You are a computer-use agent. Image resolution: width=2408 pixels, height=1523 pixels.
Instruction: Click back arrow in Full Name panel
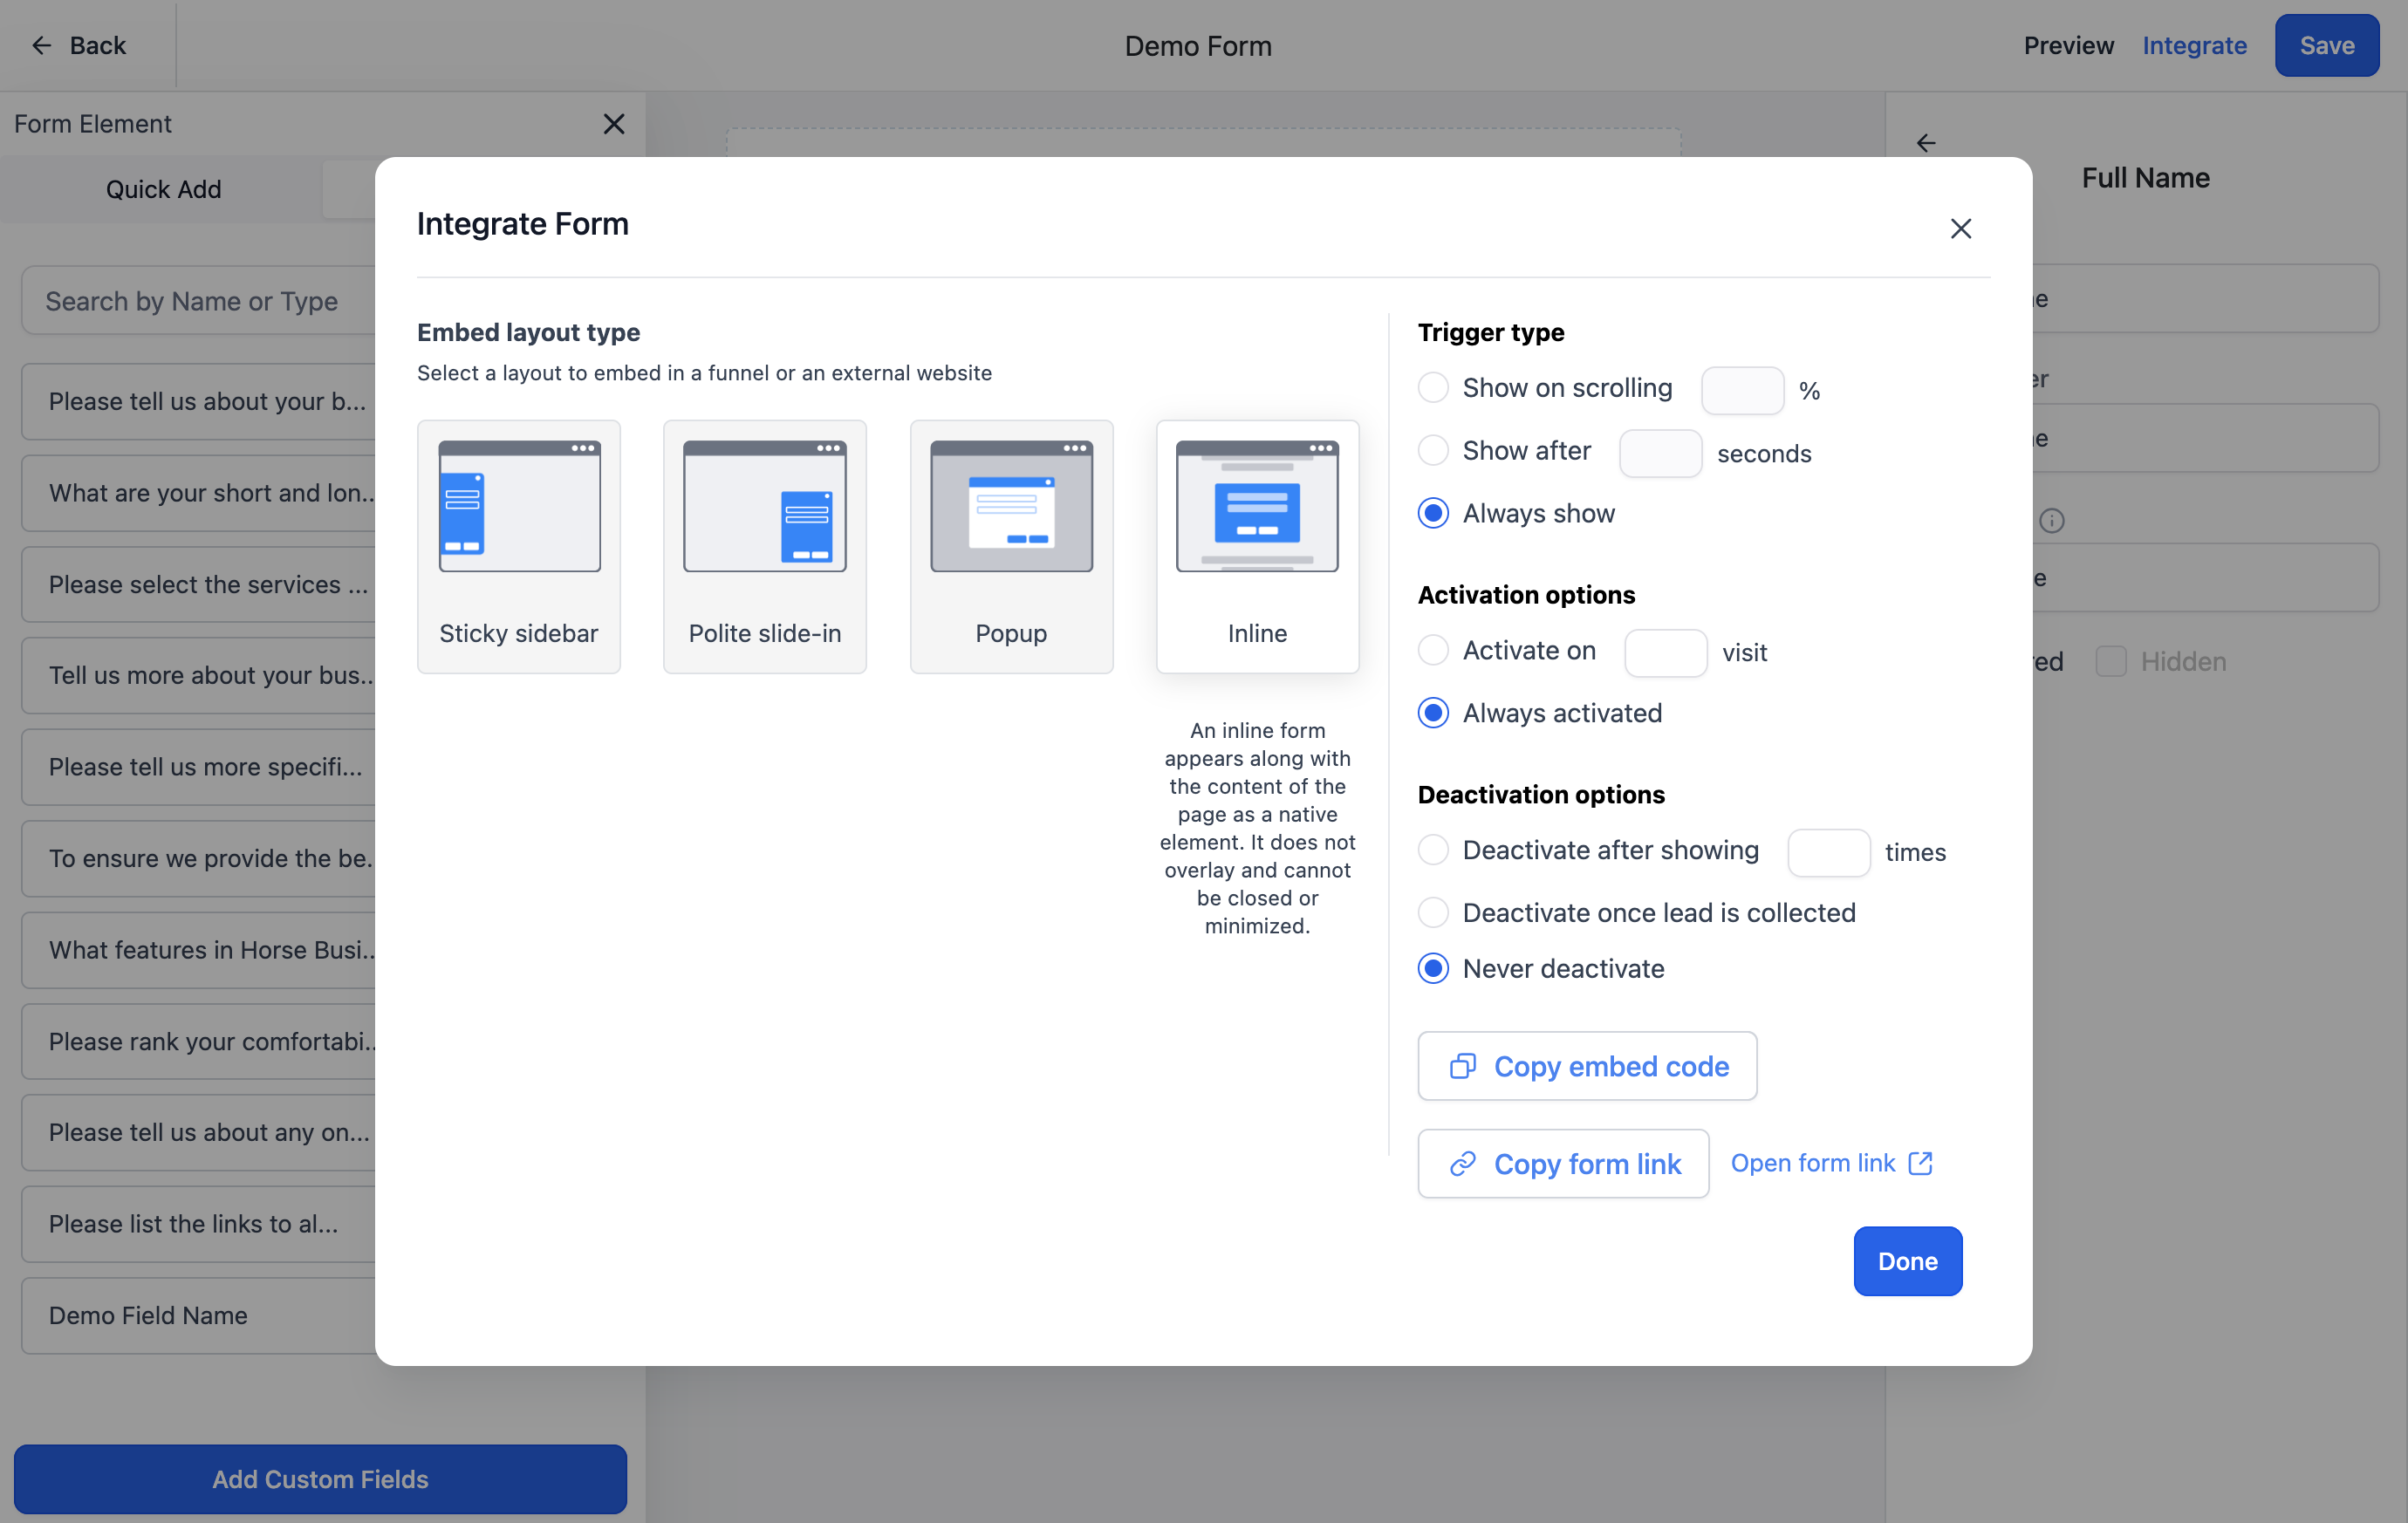1926,143
